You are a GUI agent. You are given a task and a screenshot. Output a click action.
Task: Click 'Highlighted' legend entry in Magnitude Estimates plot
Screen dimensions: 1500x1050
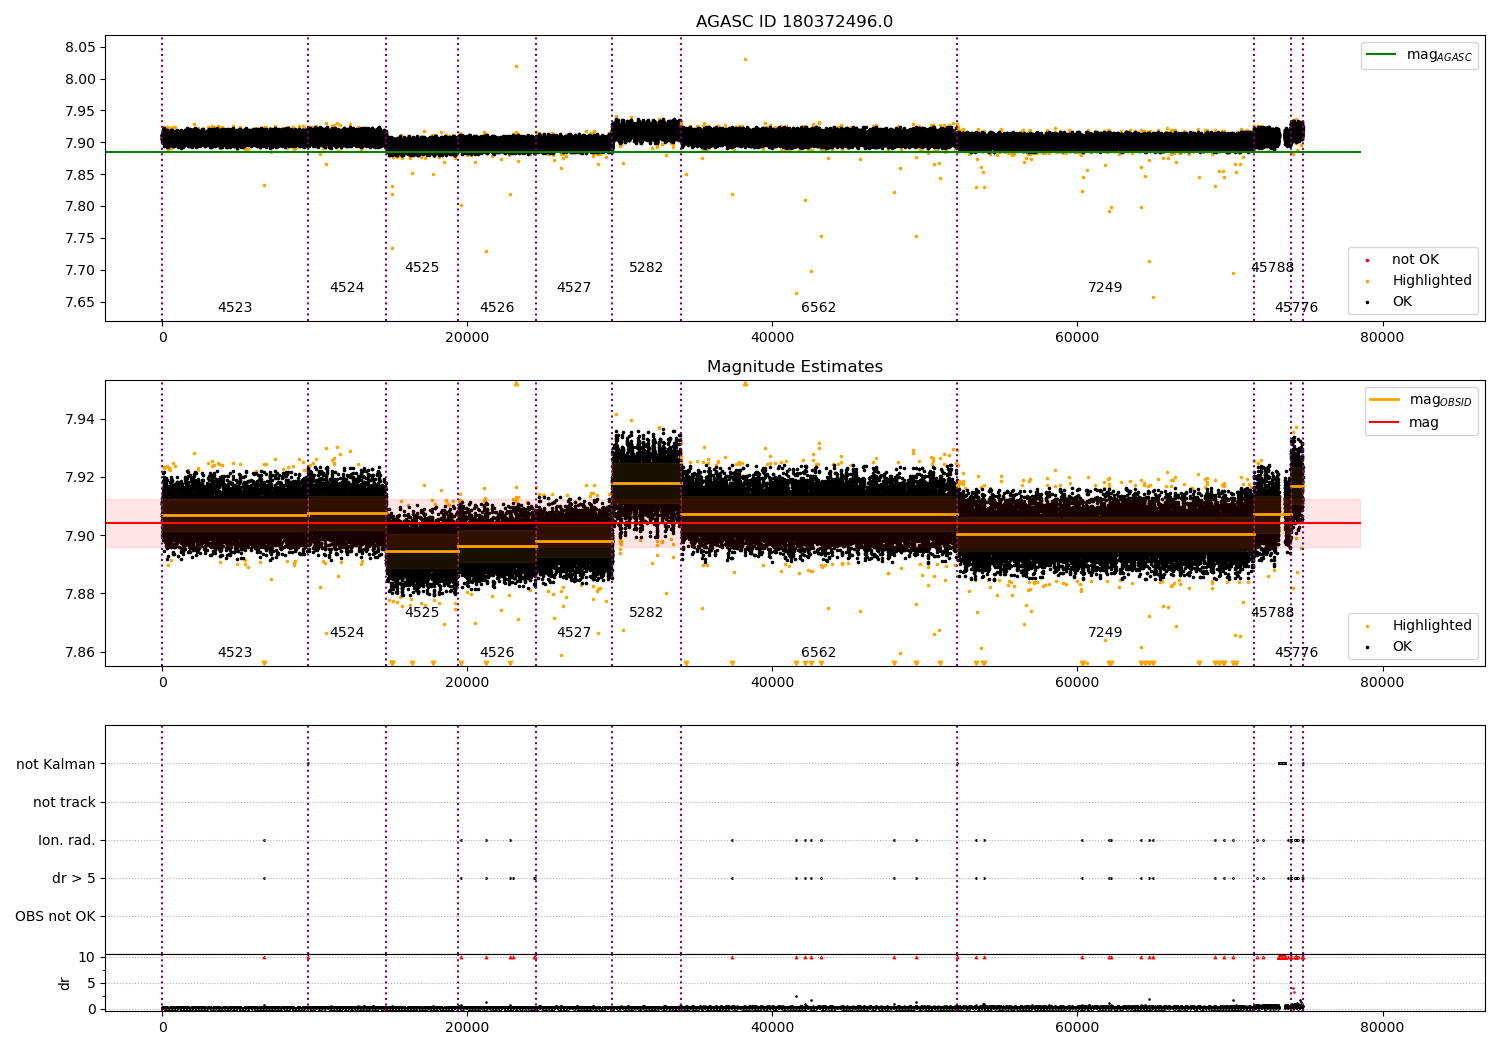pyautogui.click(x=1420, y=626)
